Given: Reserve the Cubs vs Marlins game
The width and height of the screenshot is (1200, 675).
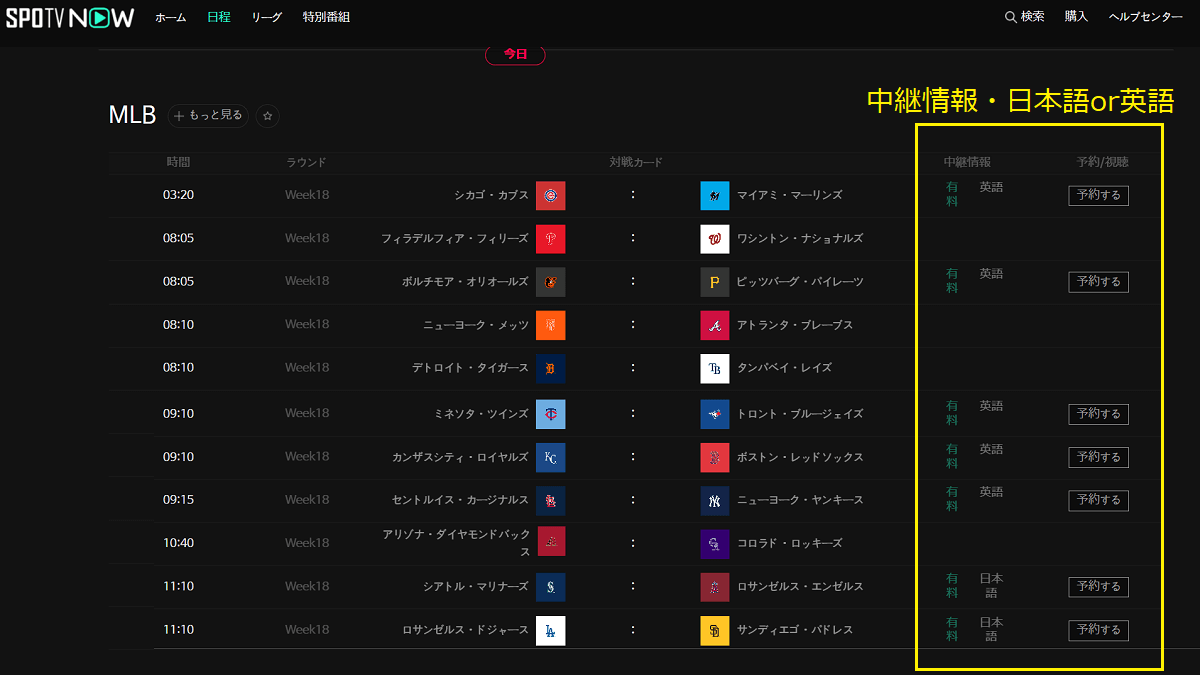Looking at the screenshot, I should coord(1098,196).
